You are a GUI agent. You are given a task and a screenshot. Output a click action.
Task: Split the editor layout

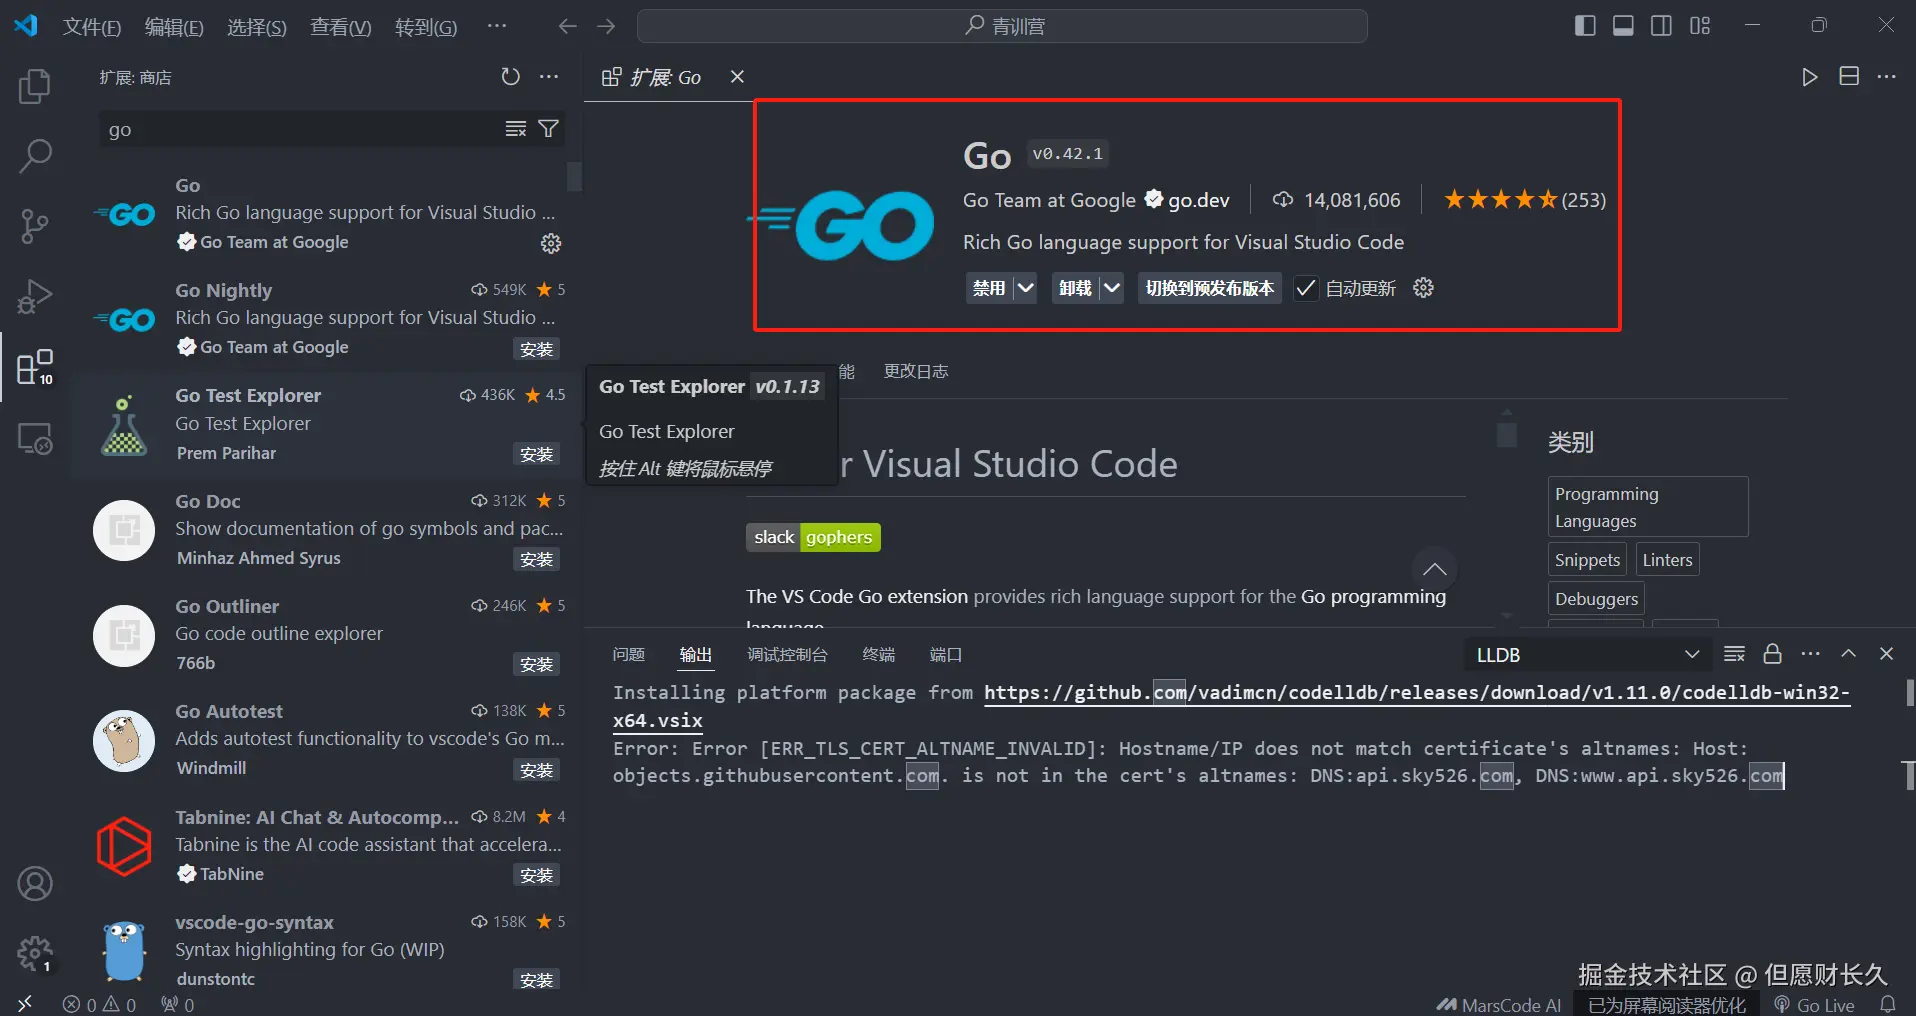(1849, 77)
